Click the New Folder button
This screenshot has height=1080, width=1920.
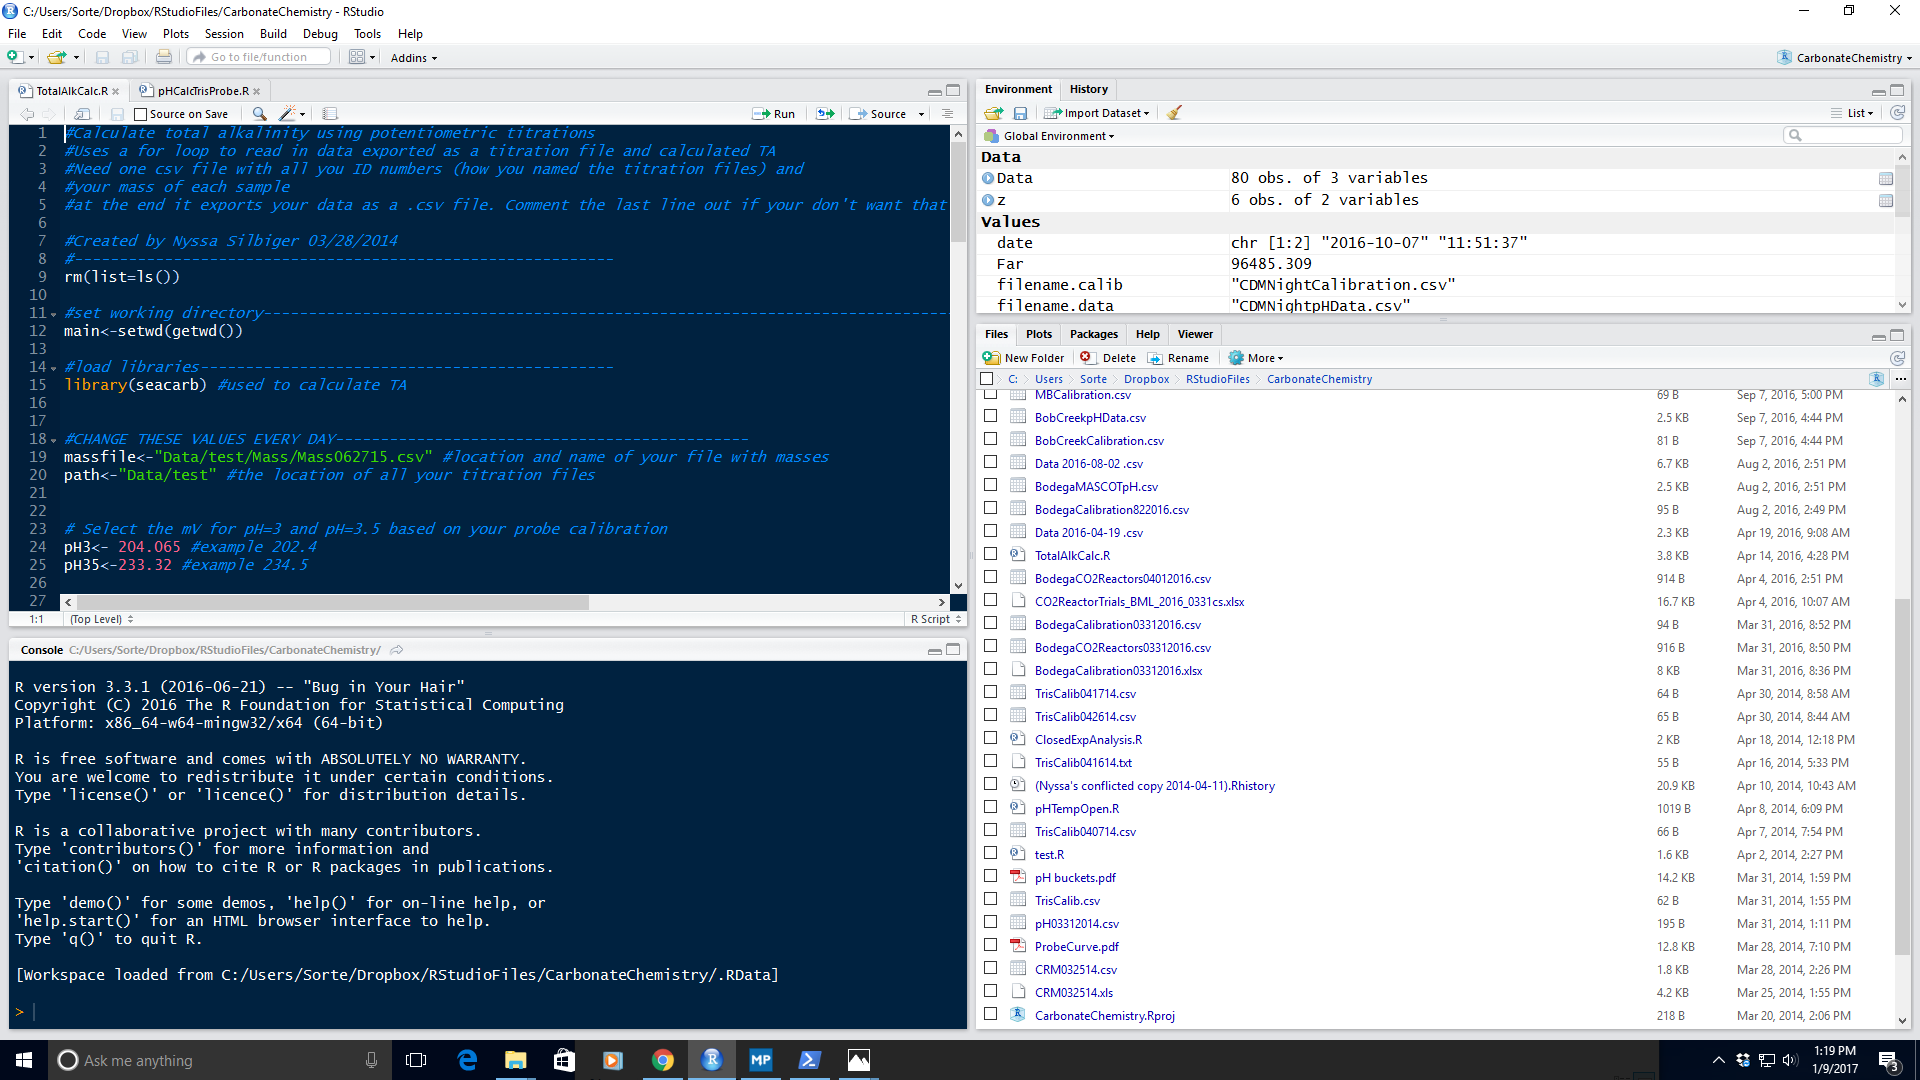click(x=1024, y=358)
